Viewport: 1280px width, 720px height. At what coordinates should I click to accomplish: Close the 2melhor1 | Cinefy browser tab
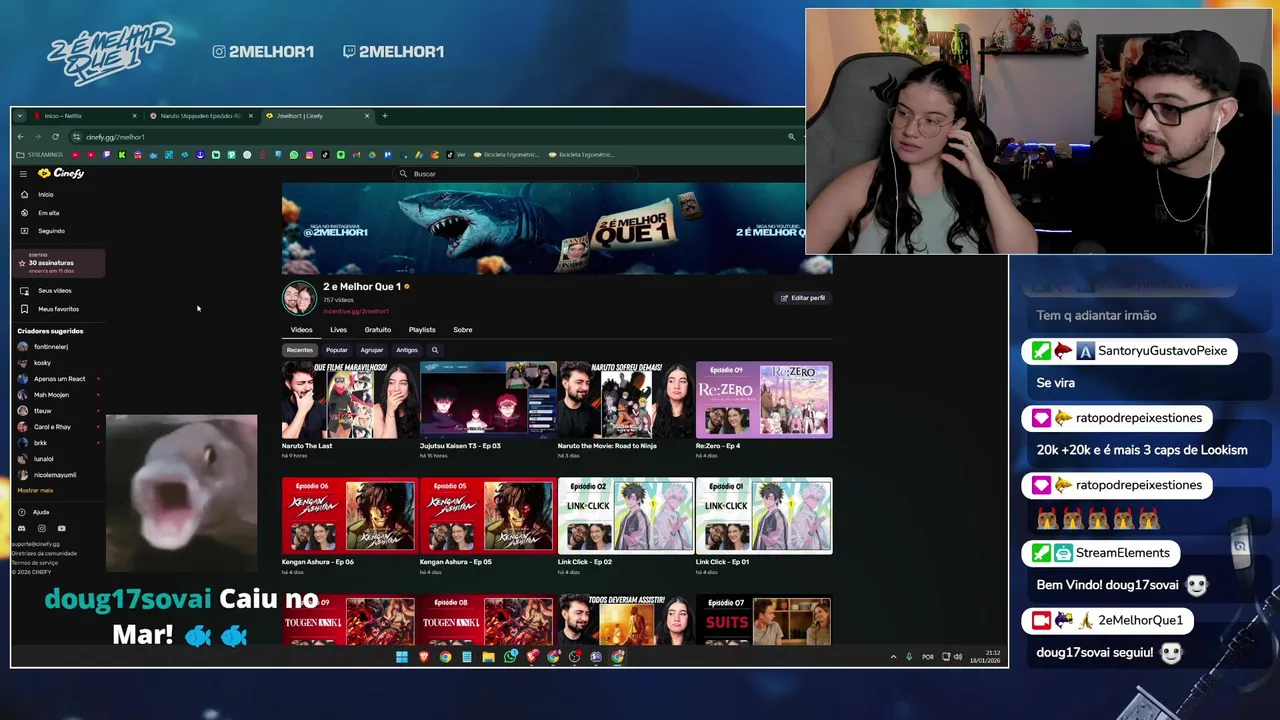pyautogui.click(x=367, y=116)
